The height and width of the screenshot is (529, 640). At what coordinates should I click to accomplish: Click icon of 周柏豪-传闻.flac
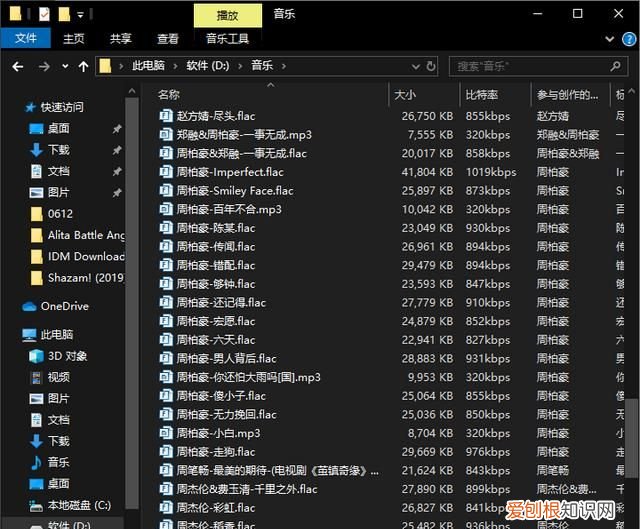coord(166,247)
